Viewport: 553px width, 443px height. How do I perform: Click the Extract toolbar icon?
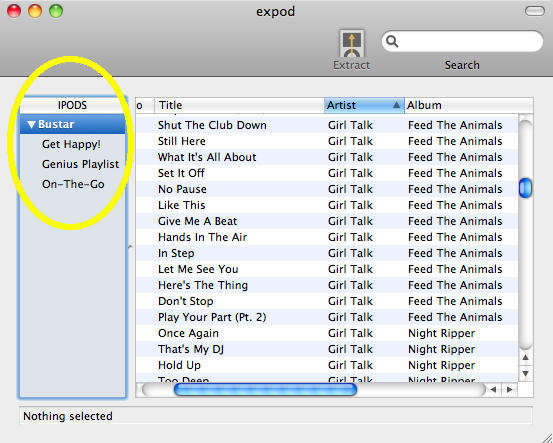click(x=352, y=44)
